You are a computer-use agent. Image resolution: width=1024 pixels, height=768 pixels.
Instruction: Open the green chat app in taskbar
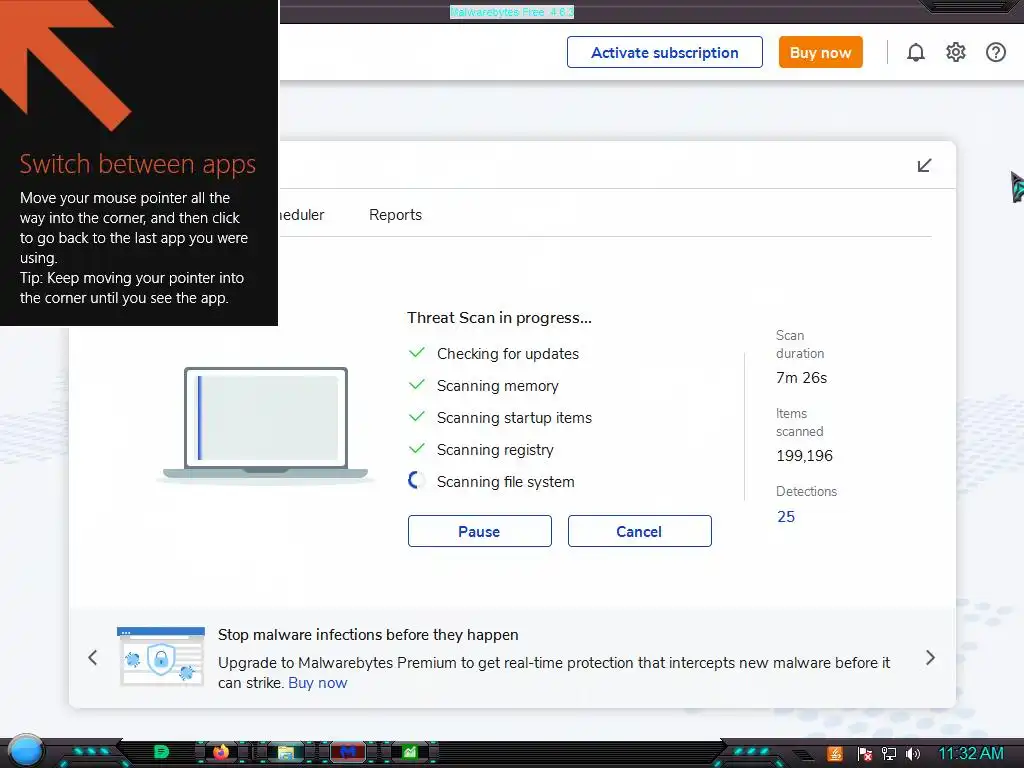point(161,752)
